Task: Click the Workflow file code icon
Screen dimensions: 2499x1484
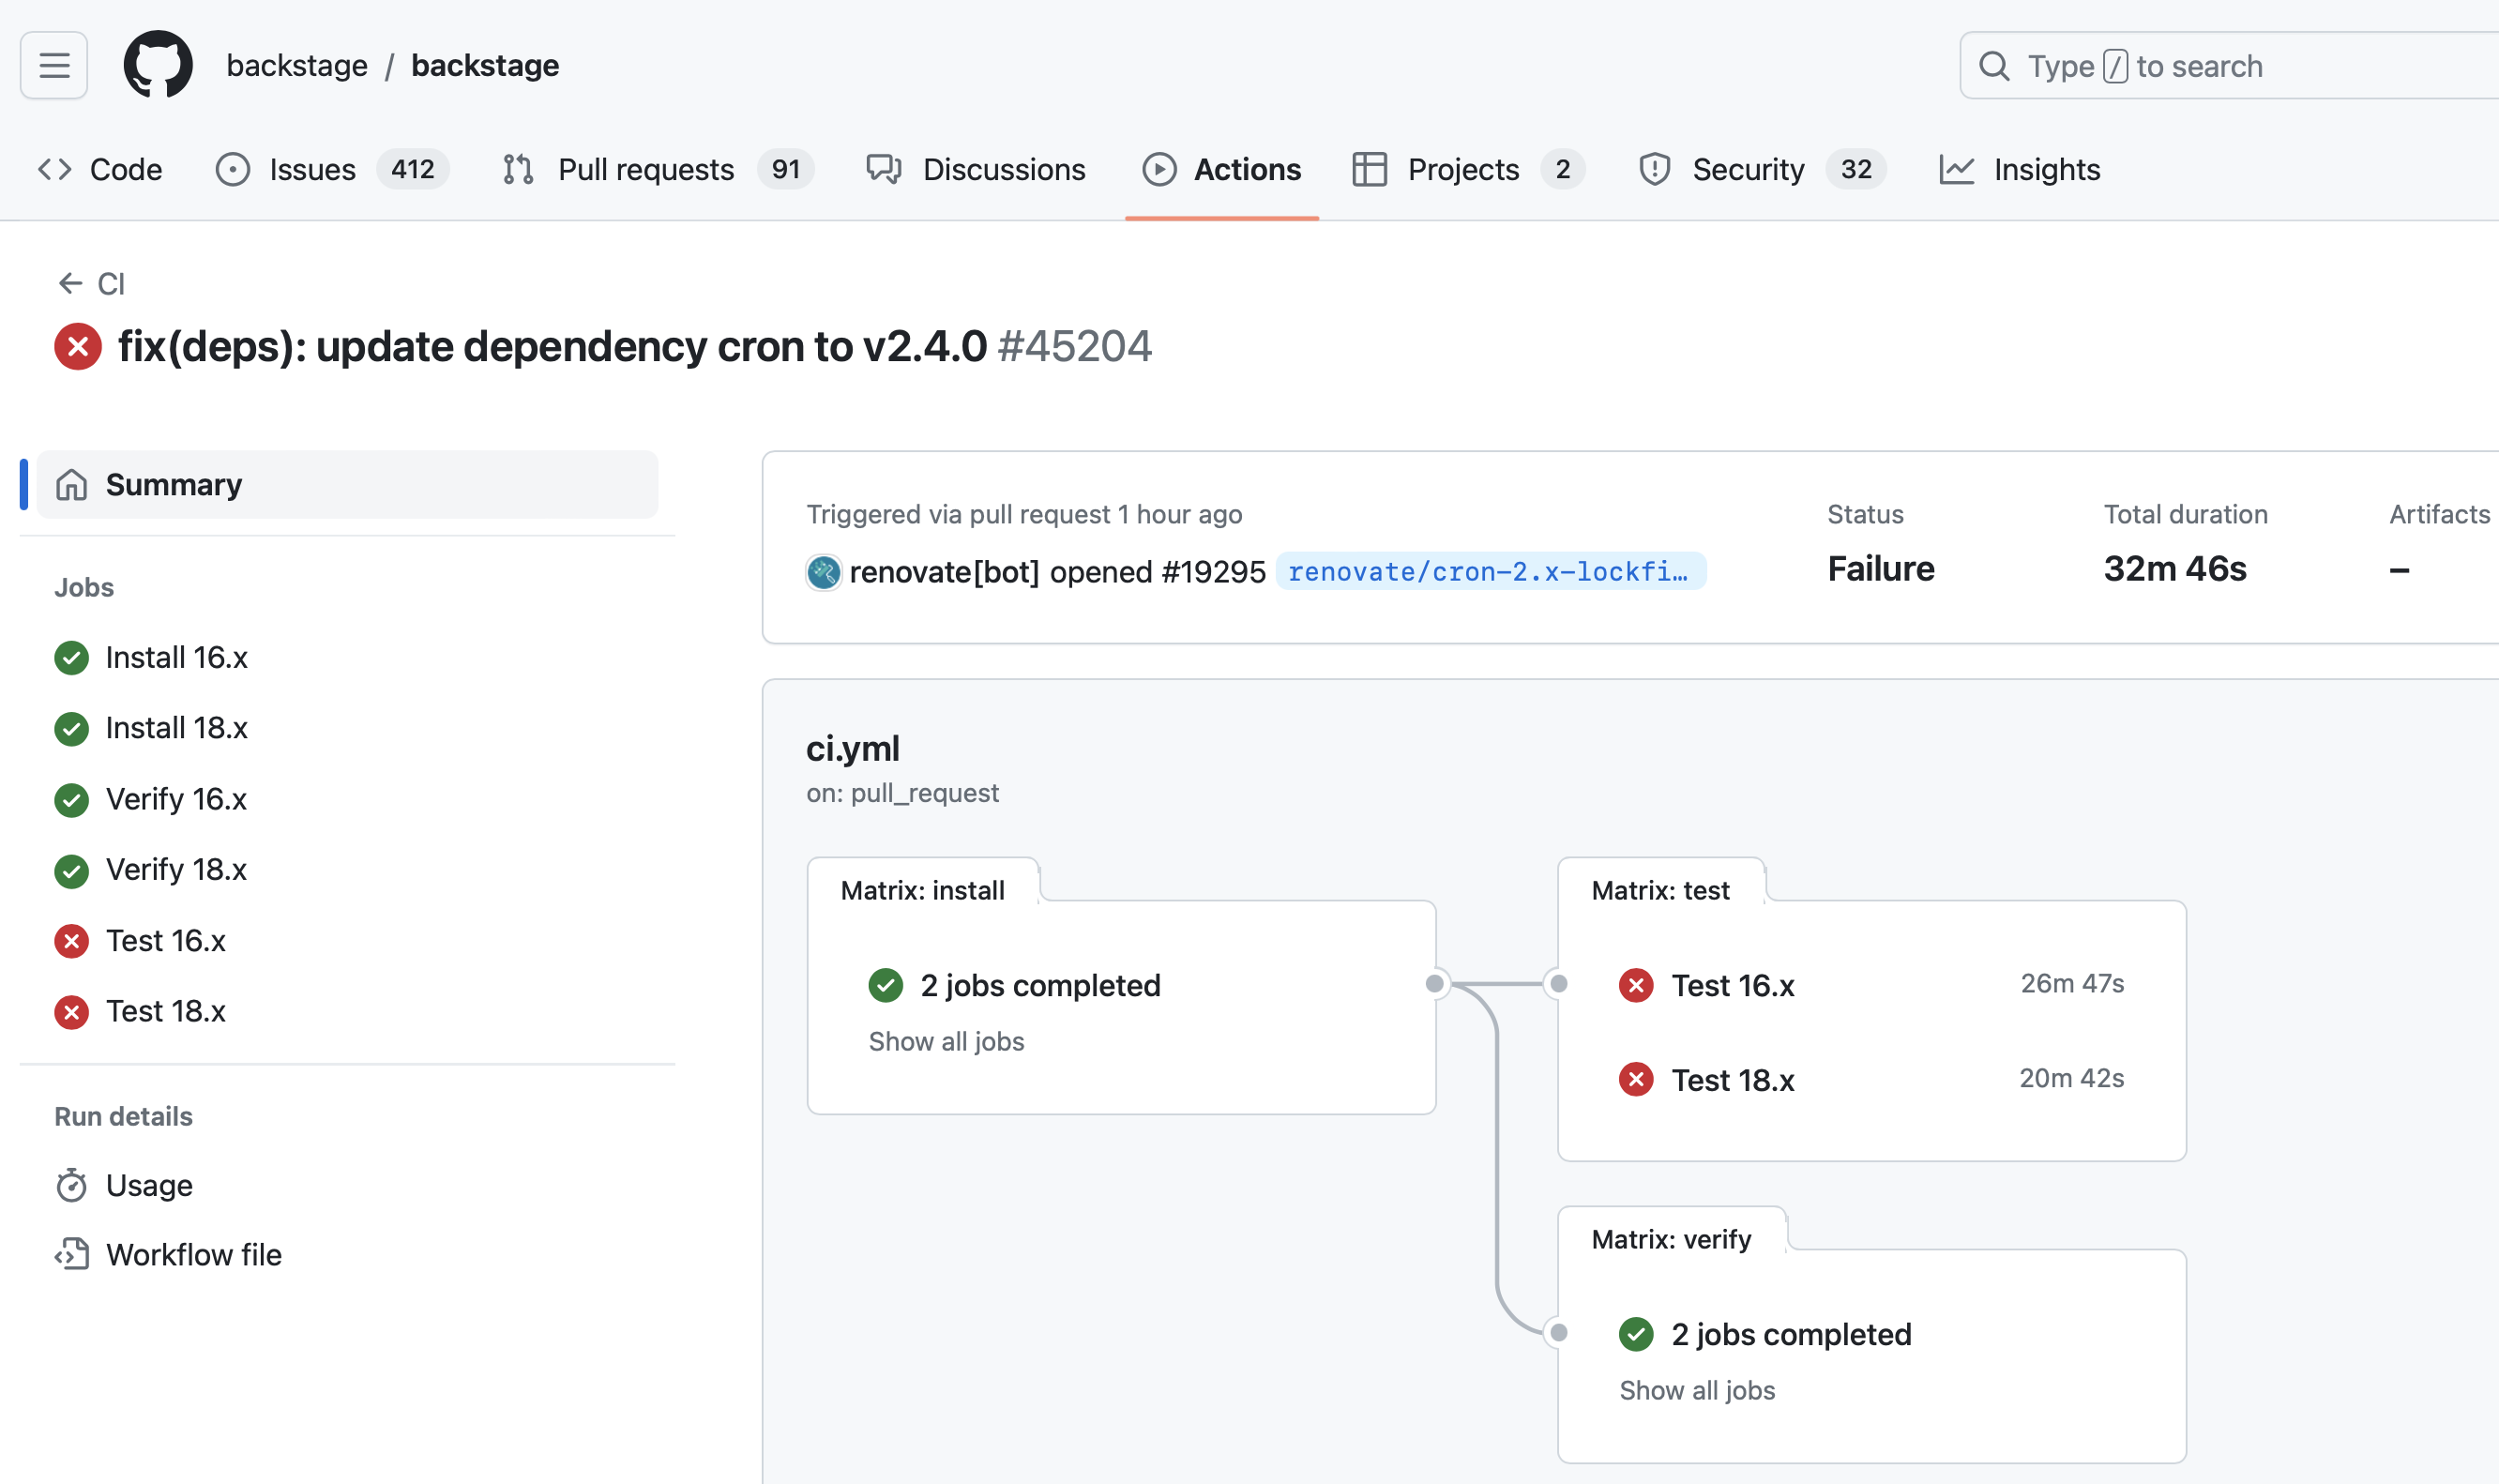Action: (72, 1255)
